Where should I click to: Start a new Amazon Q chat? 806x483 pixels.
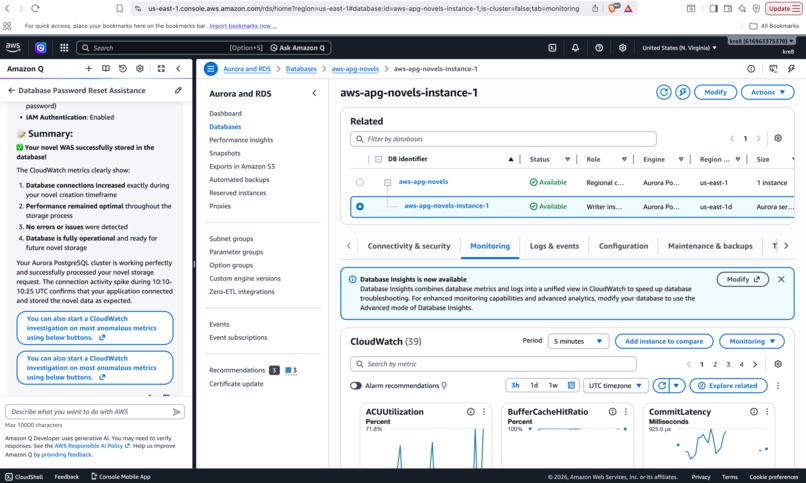pos(88,68)
